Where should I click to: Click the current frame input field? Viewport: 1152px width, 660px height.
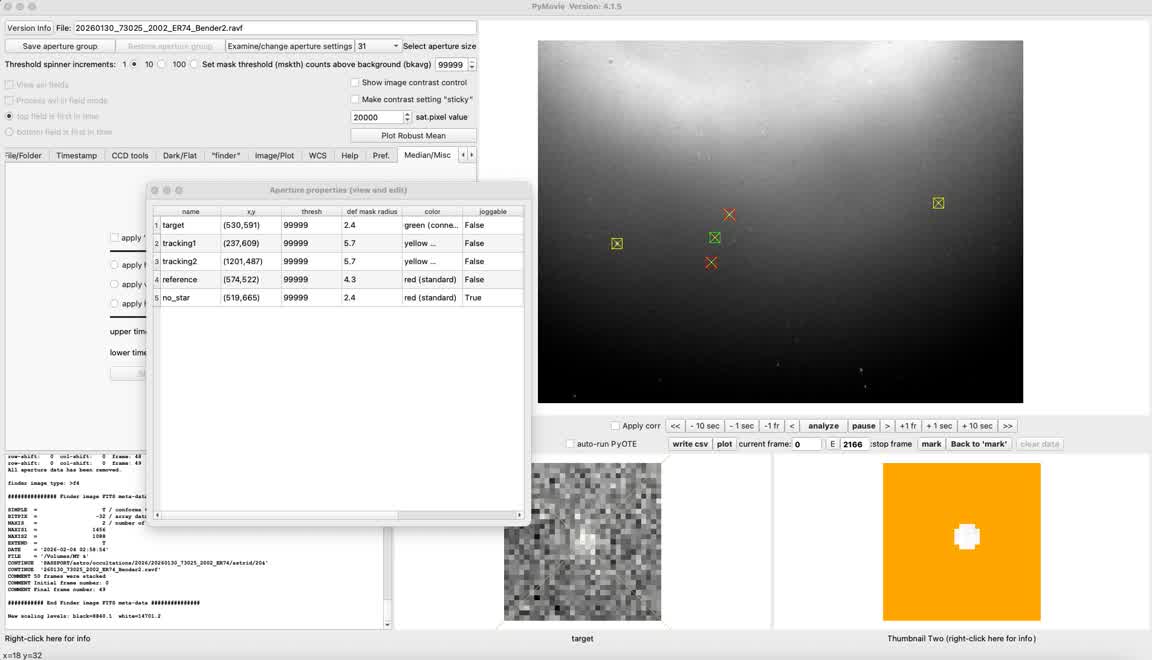click(806, 444)
